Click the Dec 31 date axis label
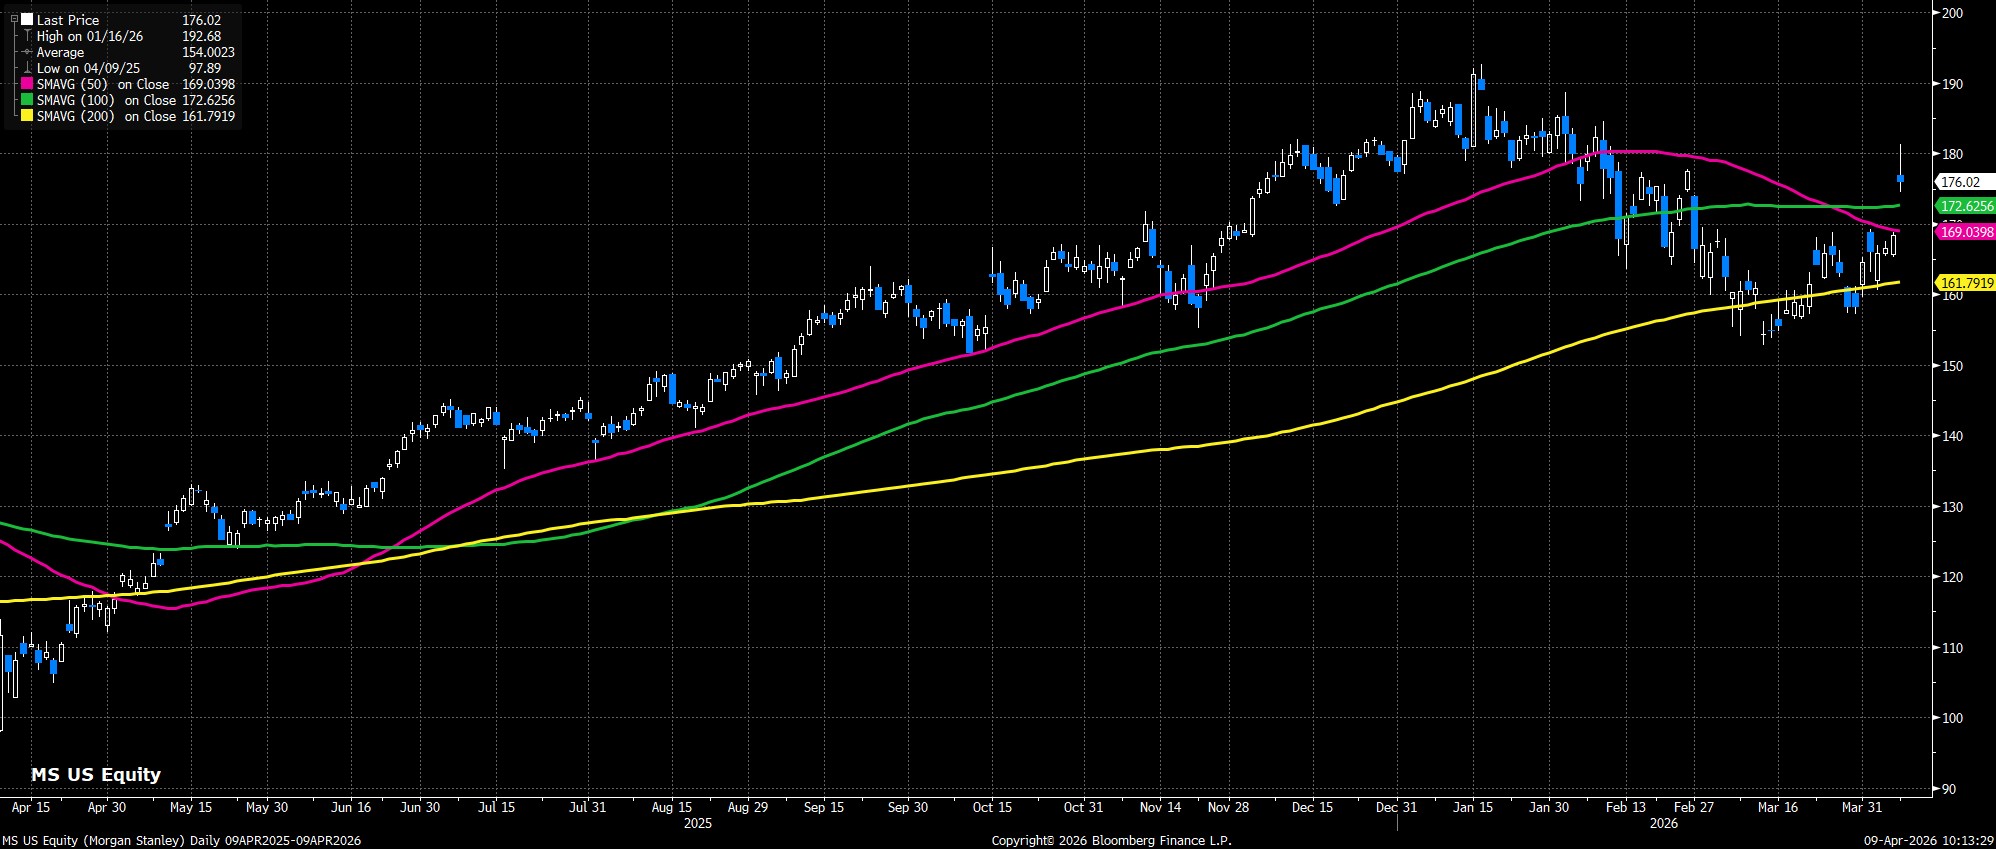This screenshot has width=1996, height=849. tap(1396, 807)
